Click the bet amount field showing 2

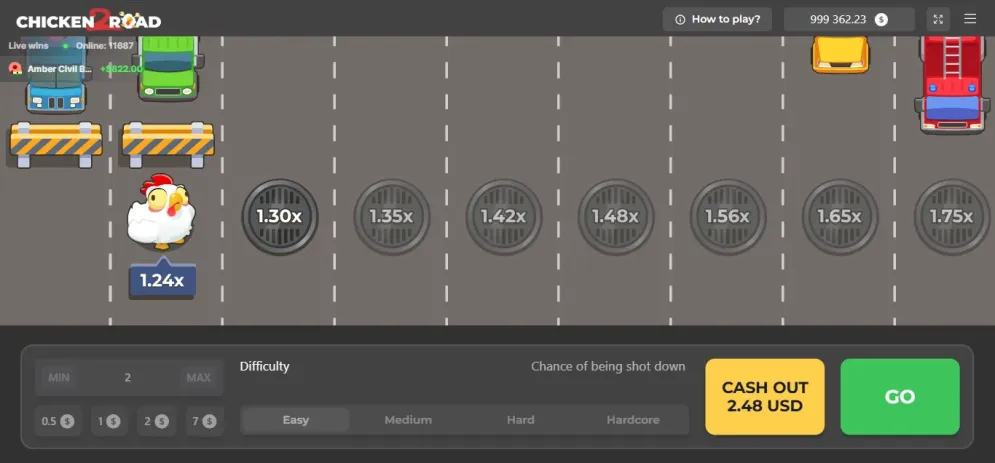(x=128, y=377)
